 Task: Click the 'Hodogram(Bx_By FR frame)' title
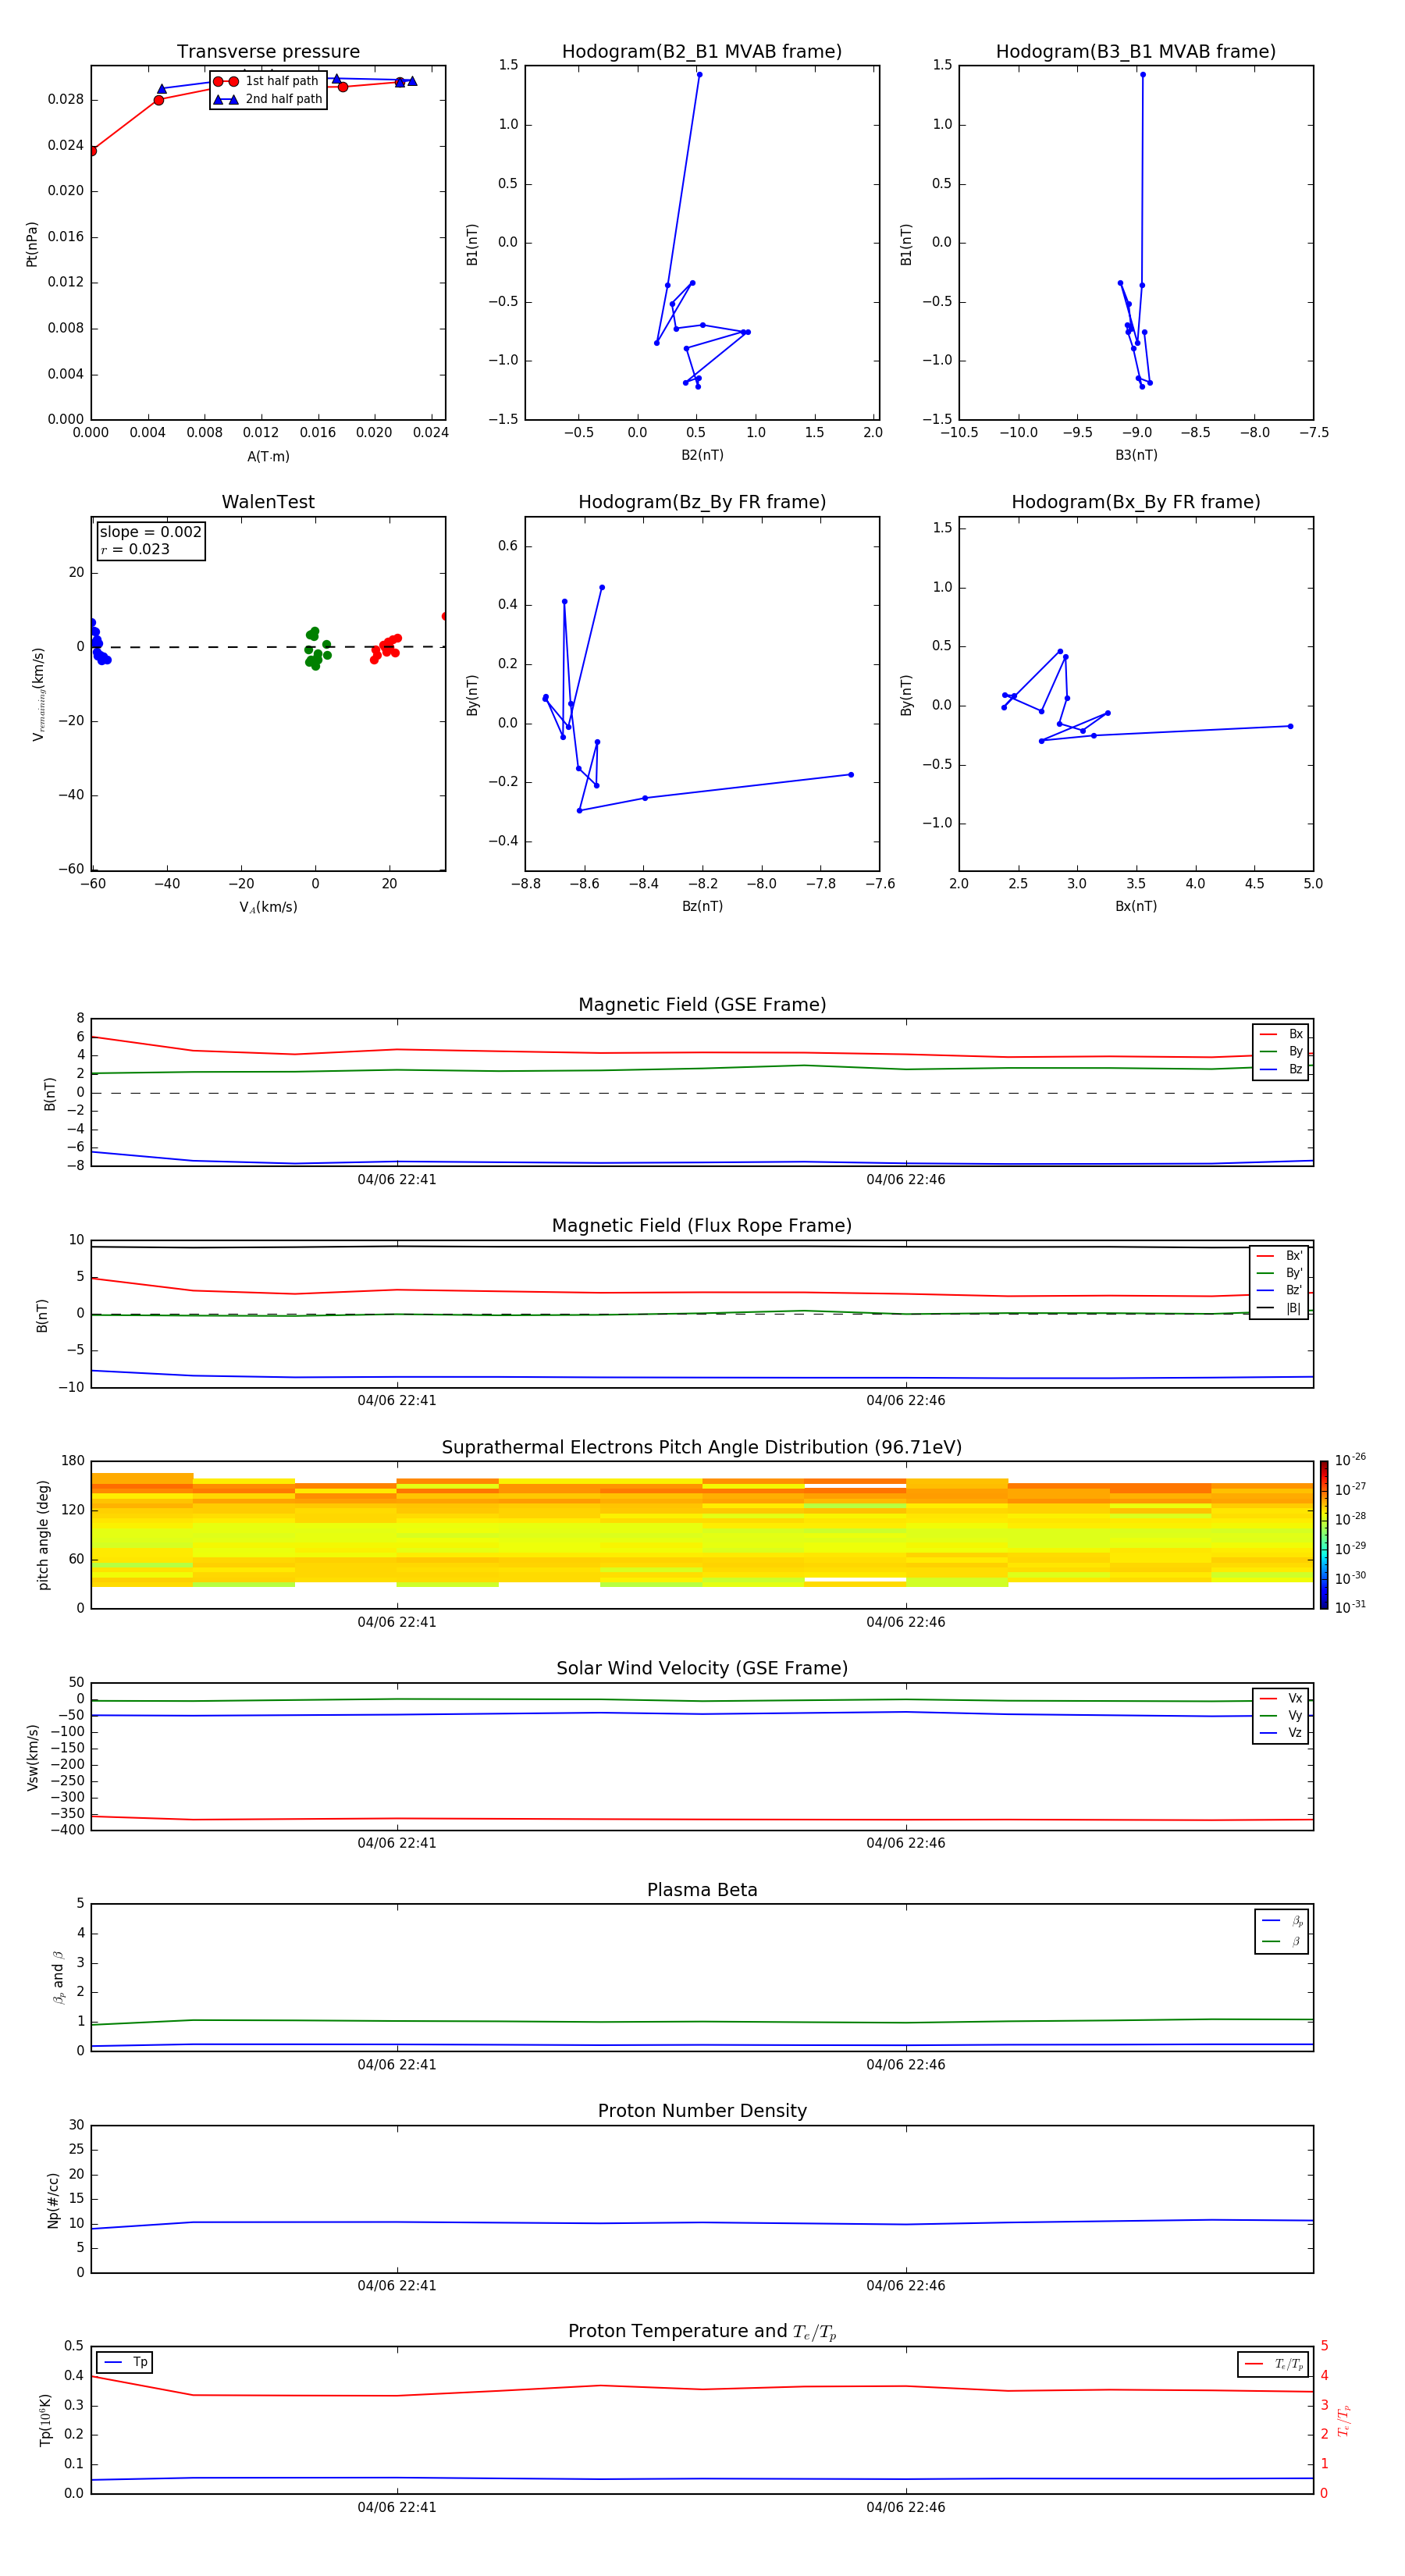click(x=1136, y=502)
